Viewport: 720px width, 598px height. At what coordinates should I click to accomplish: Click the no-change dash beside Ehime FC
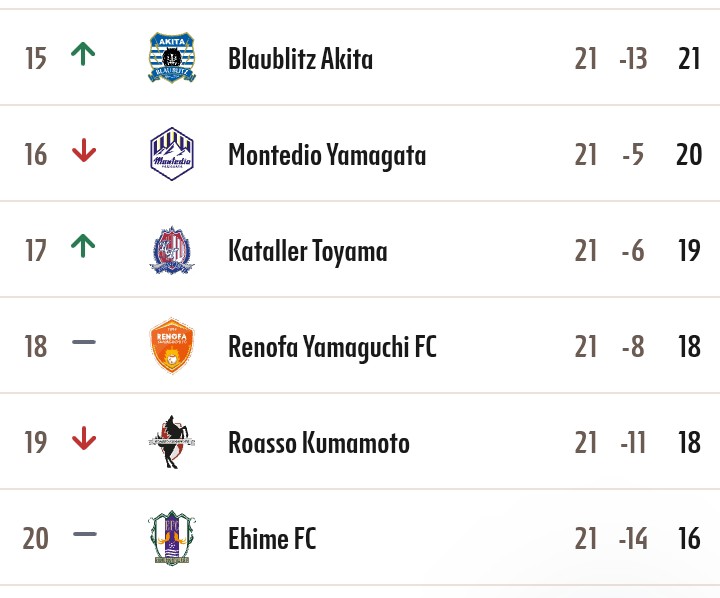pyautogui.click(x=85, y=534)
